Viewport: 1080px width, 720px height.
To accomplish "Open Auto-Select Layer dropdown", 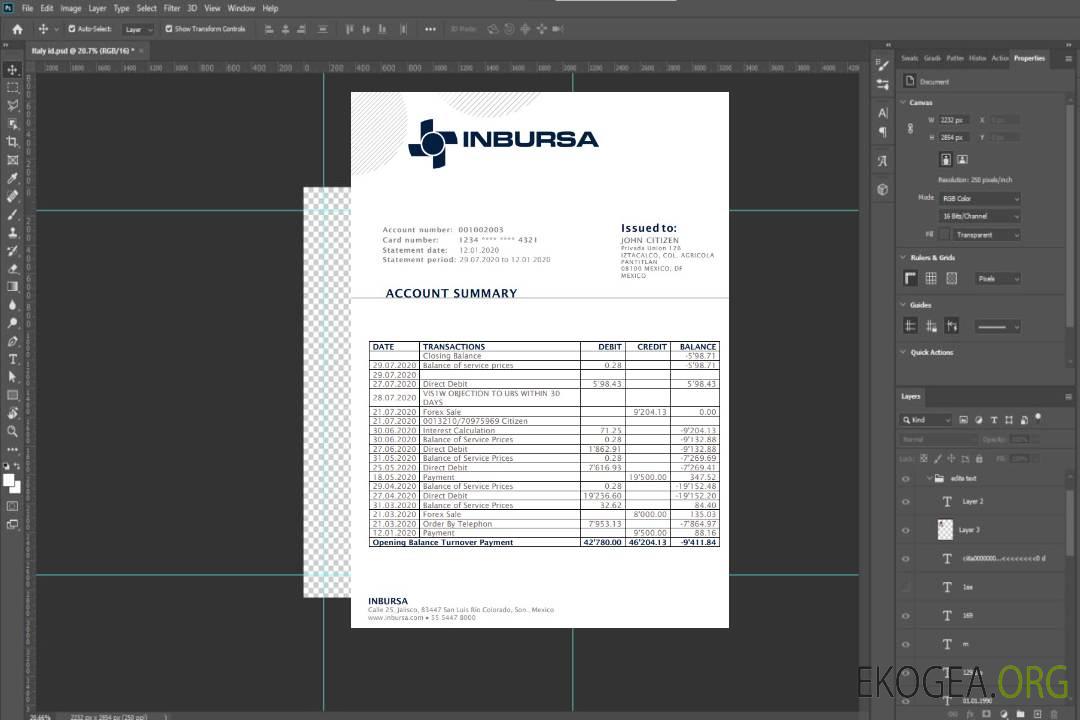I will tap(138, 29).
